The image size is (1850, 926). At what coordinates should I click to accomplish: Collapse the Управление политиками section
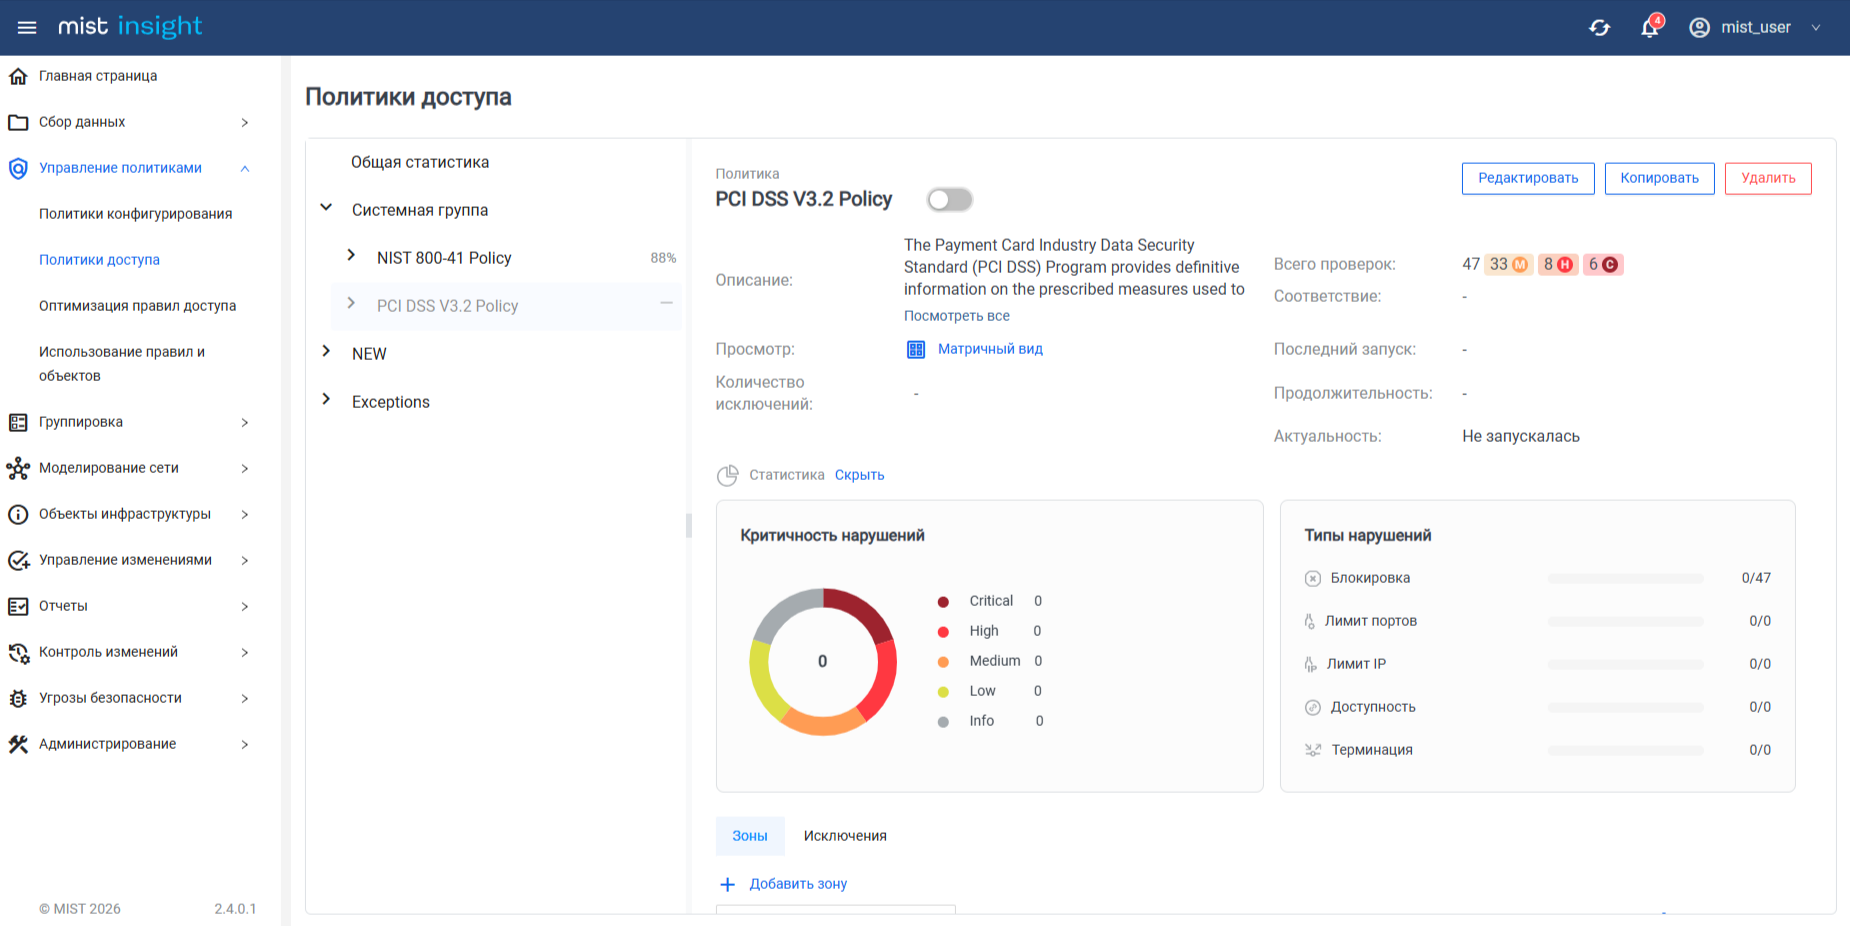(245, 168)
